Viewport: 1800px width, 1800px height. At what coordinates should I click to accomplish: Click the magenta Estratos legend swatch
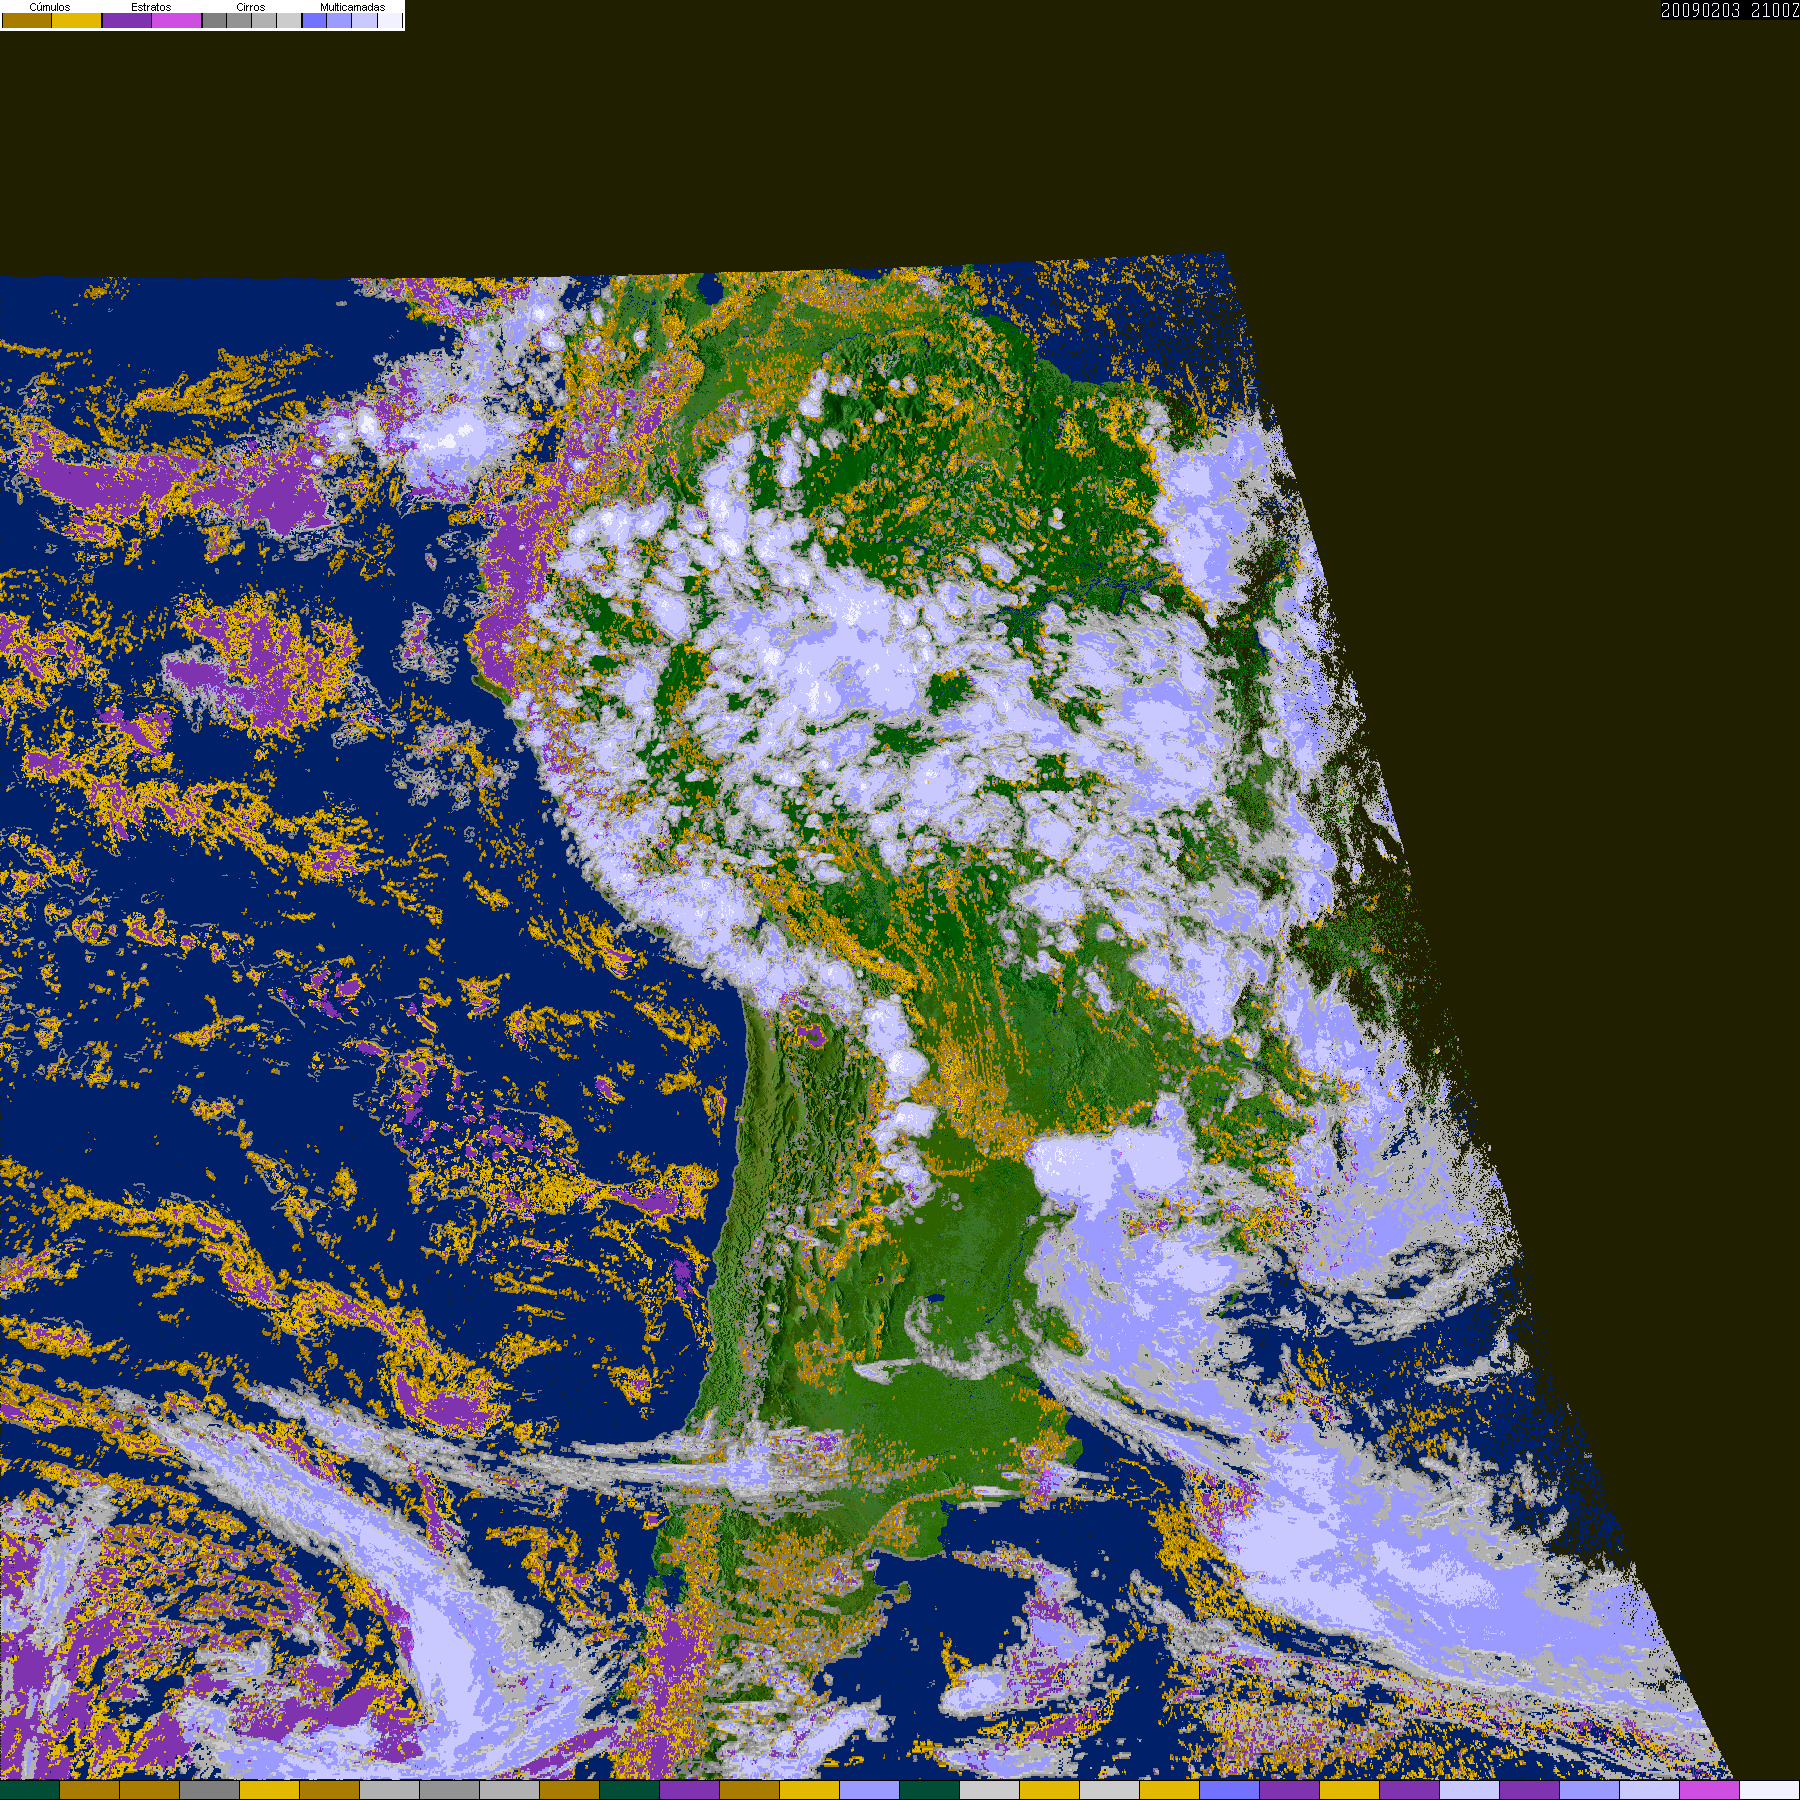[177, 20]
